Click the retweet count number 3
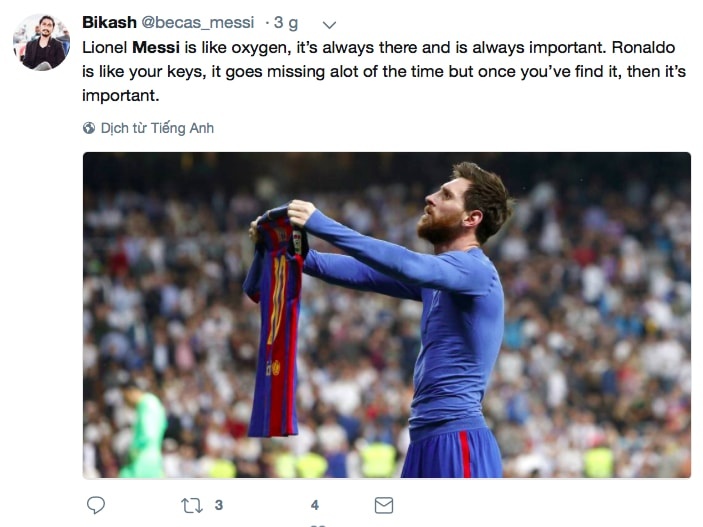 [x=218, y=505]
